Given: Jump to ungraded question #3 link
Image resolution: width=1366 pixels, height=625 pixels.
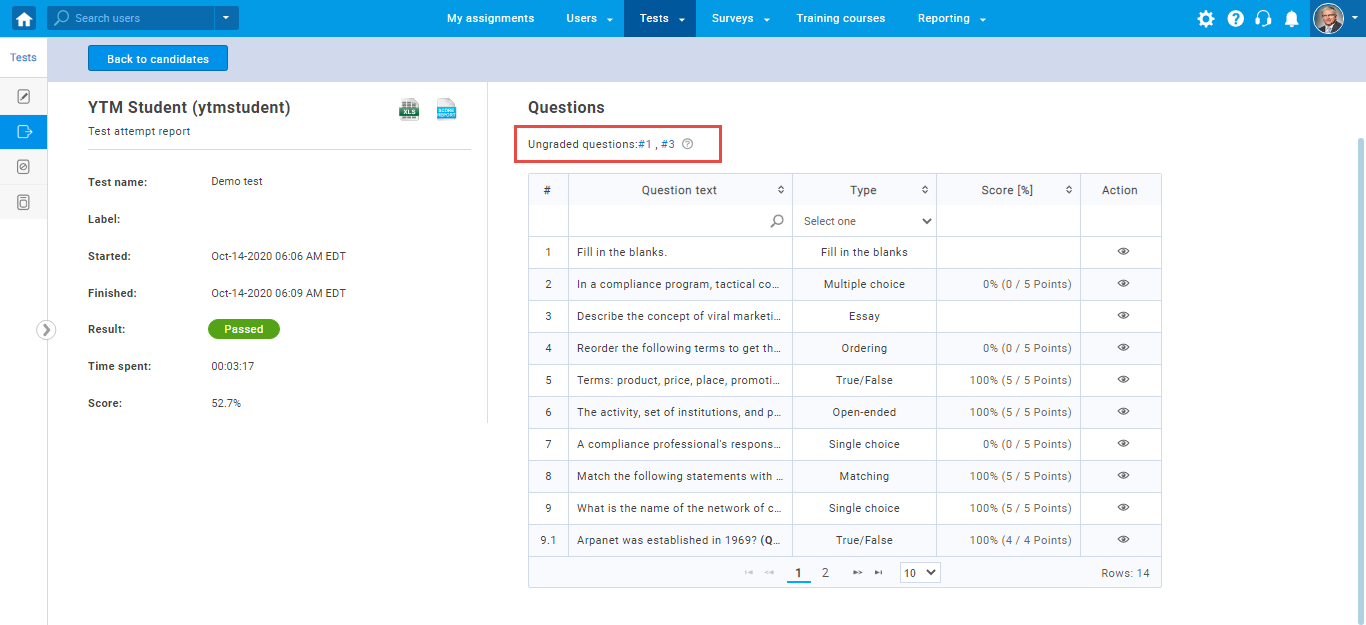Looking at the screenshot, I should click(667, 144).
